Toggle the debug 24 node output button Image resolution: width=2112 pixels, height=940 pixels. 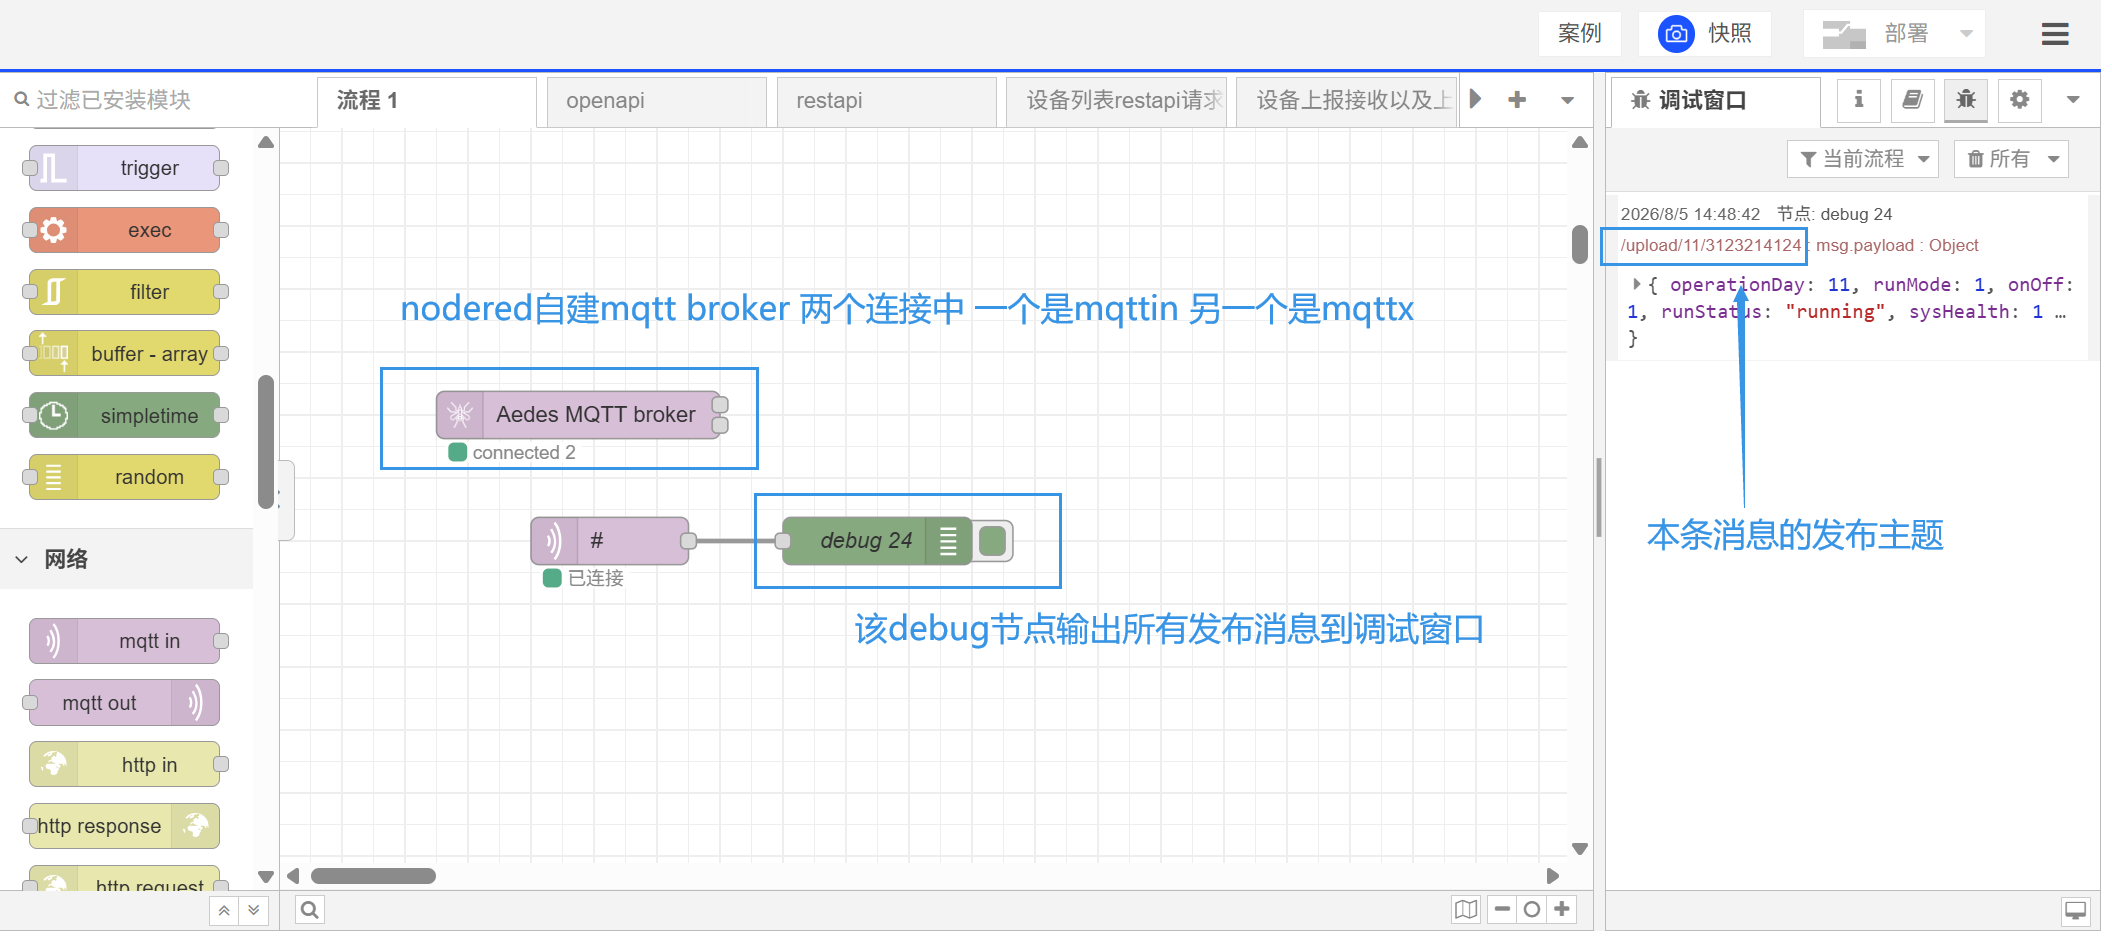(993, 541)
